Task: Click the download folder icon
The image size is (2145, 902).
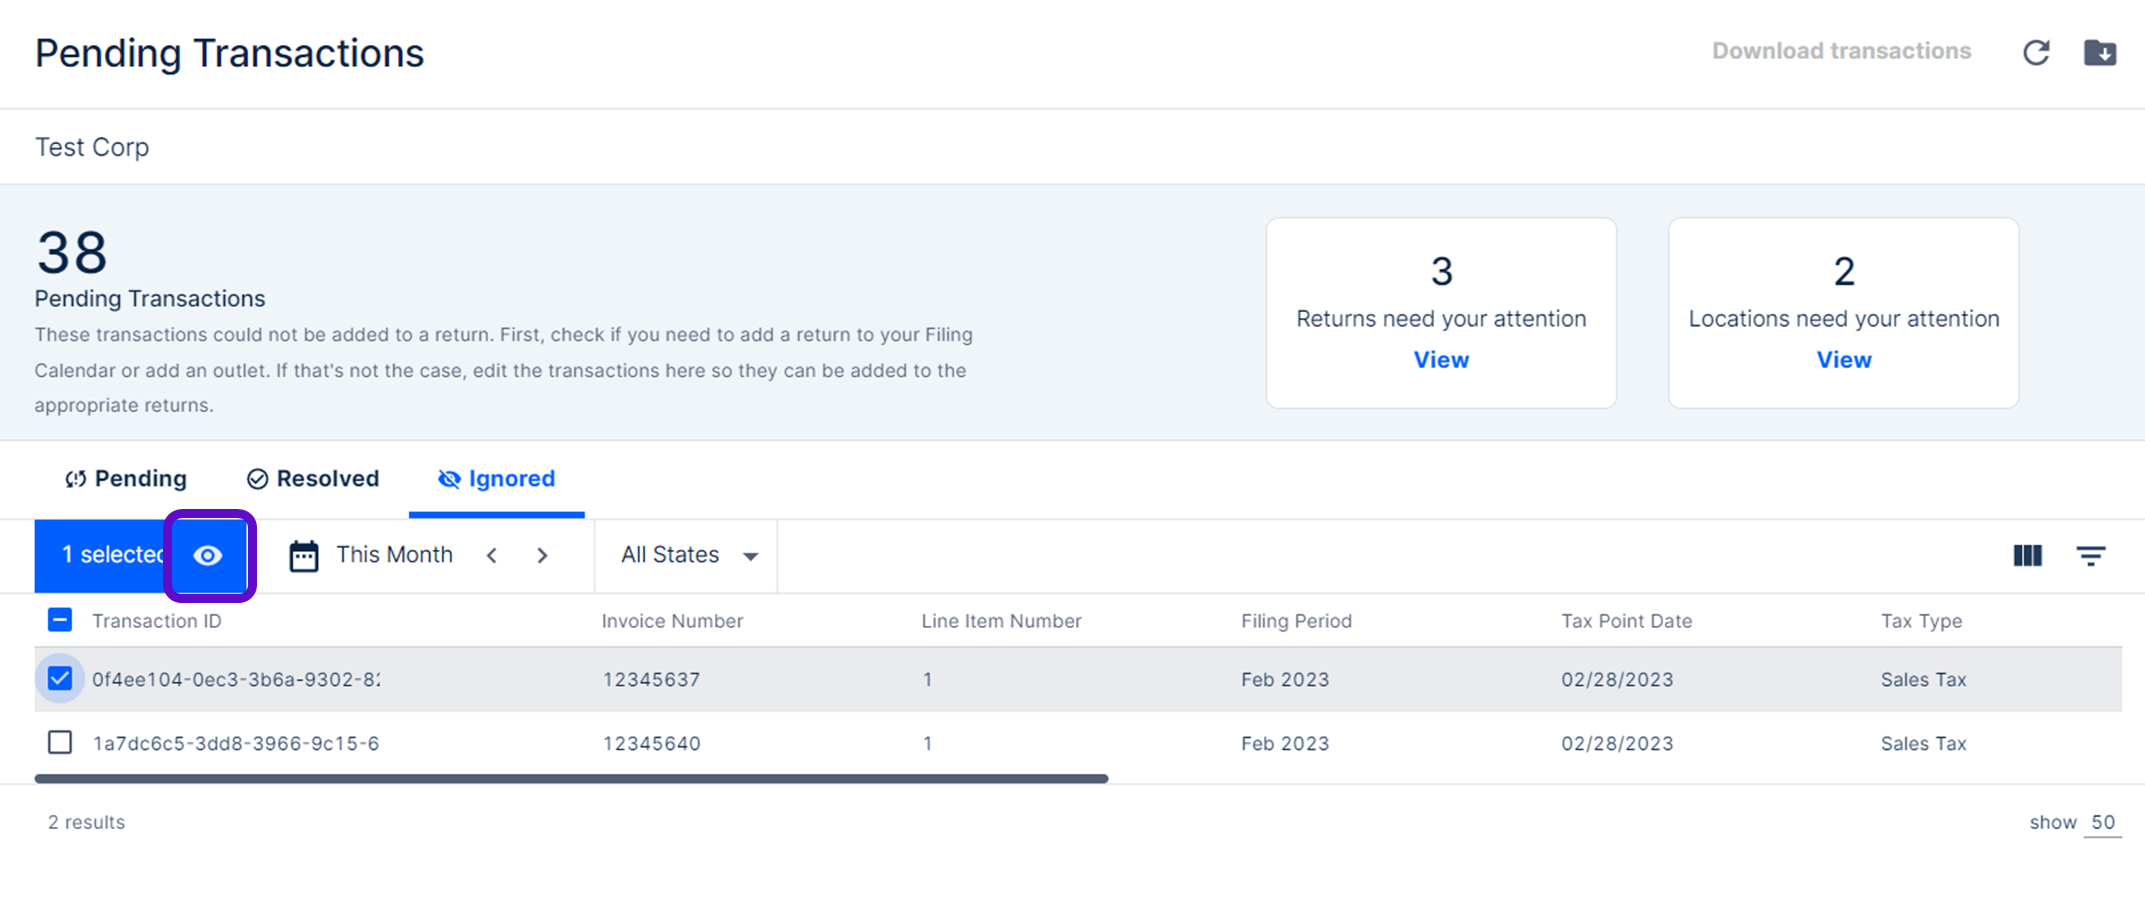Action: 2099,52
